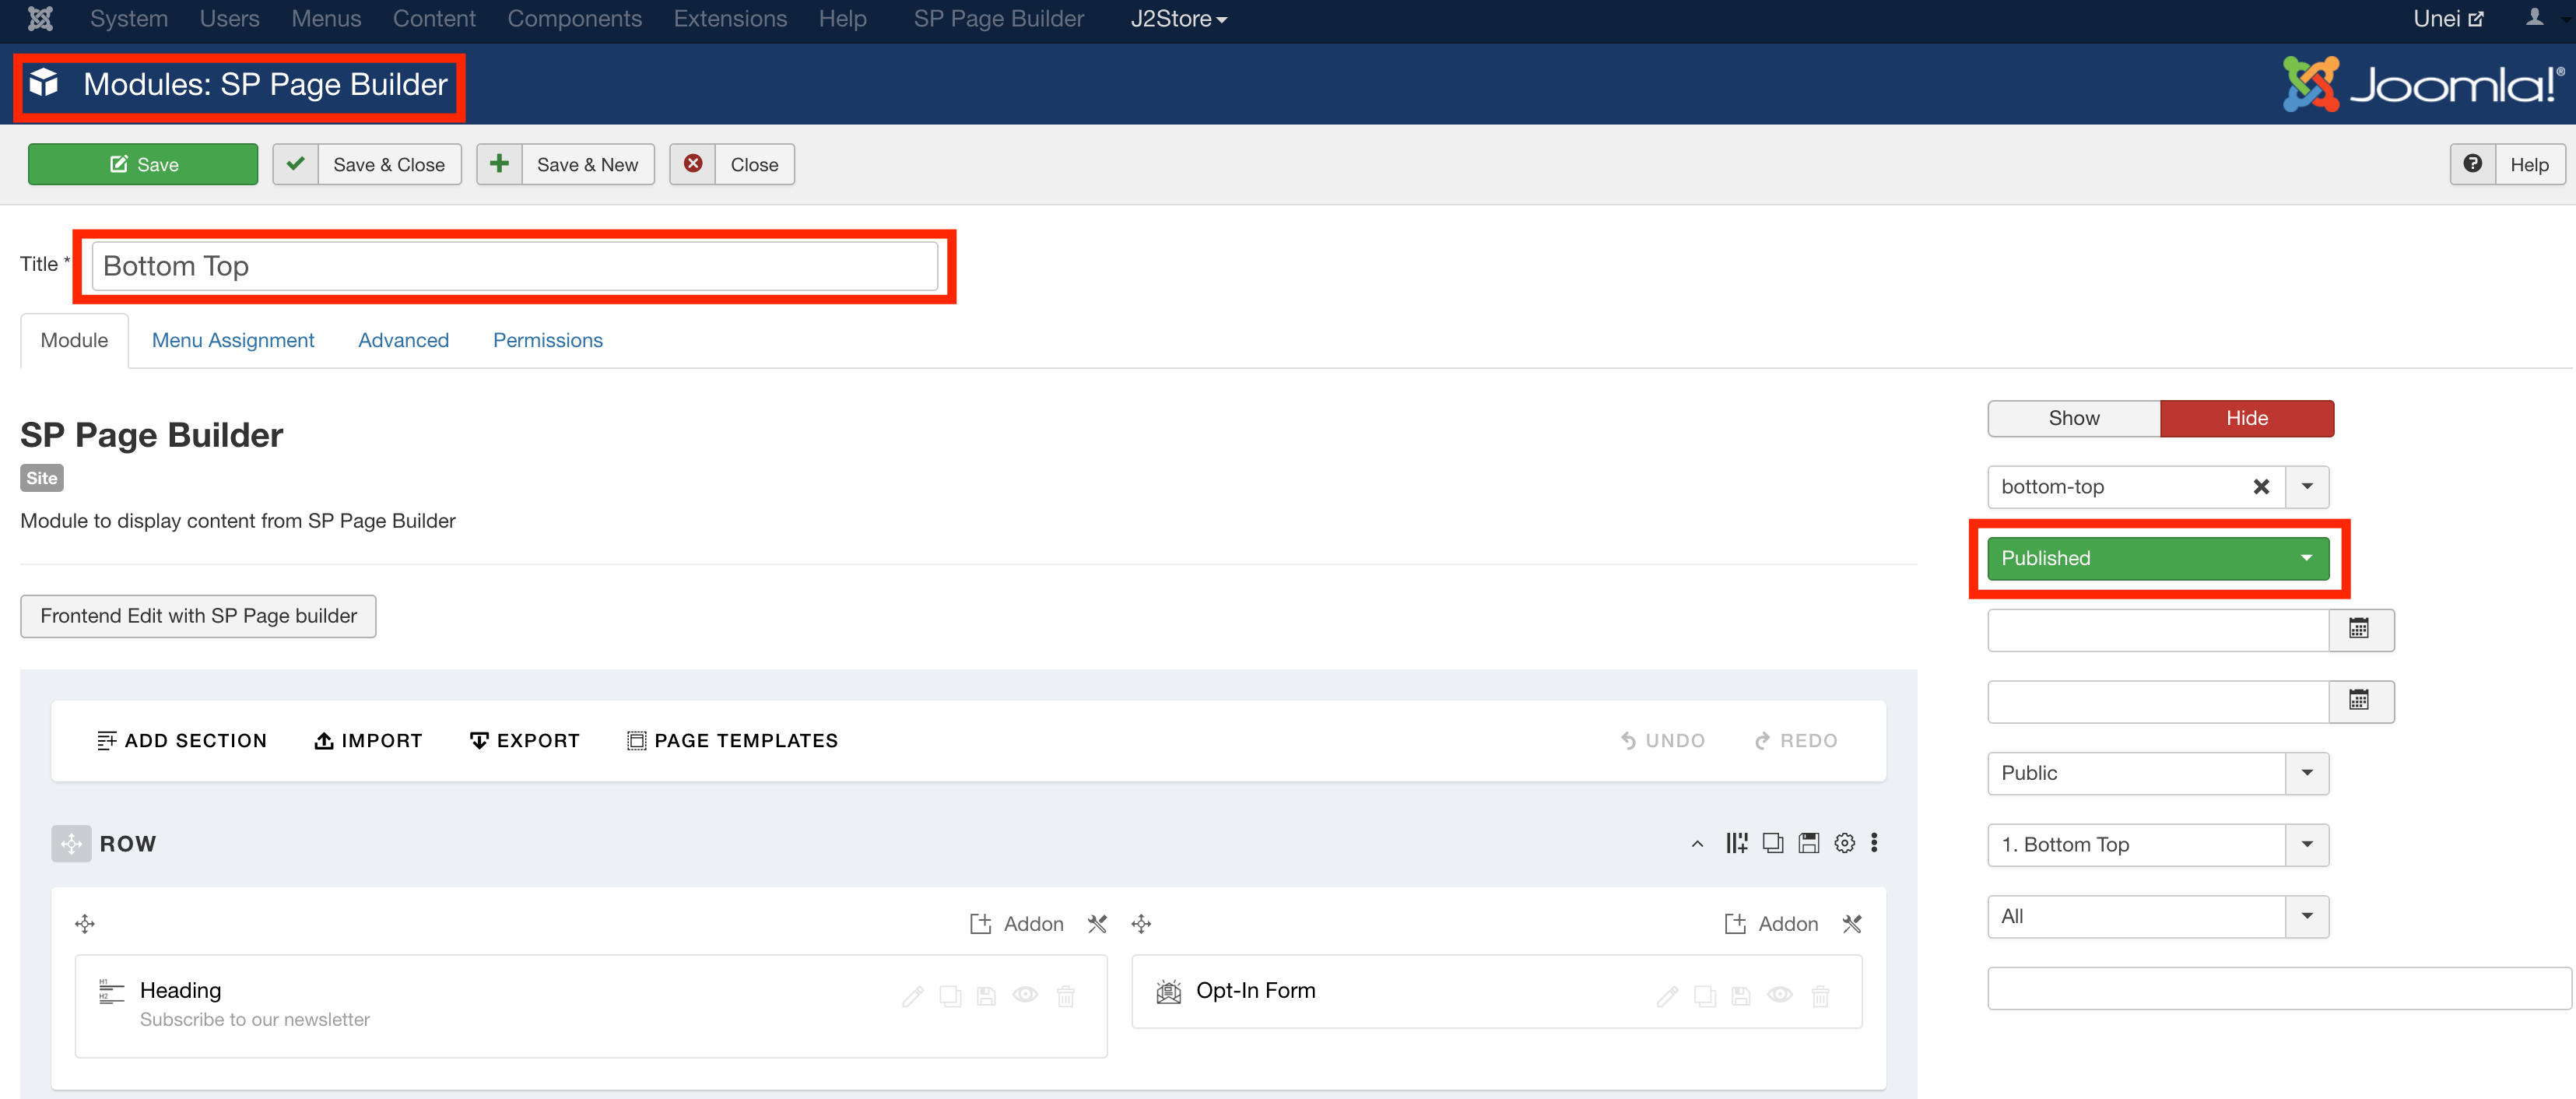Collapse the ROW with chevron

tap(1697, 844)
